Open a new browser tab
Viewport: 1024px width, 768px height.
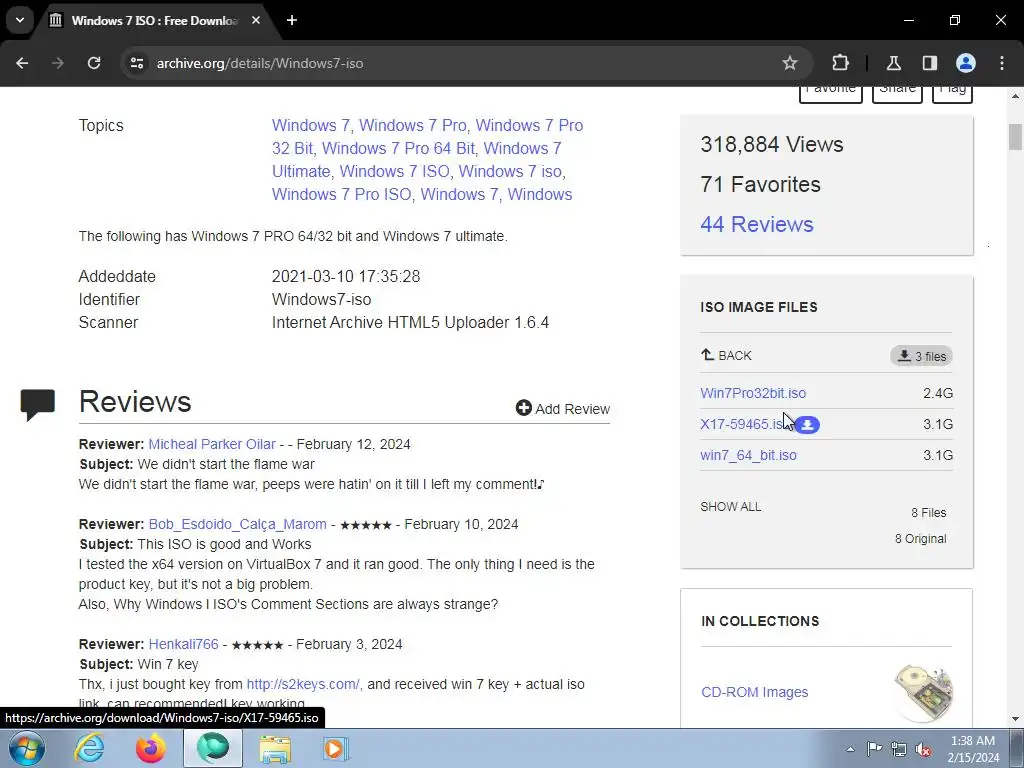(x=292, y=21)
